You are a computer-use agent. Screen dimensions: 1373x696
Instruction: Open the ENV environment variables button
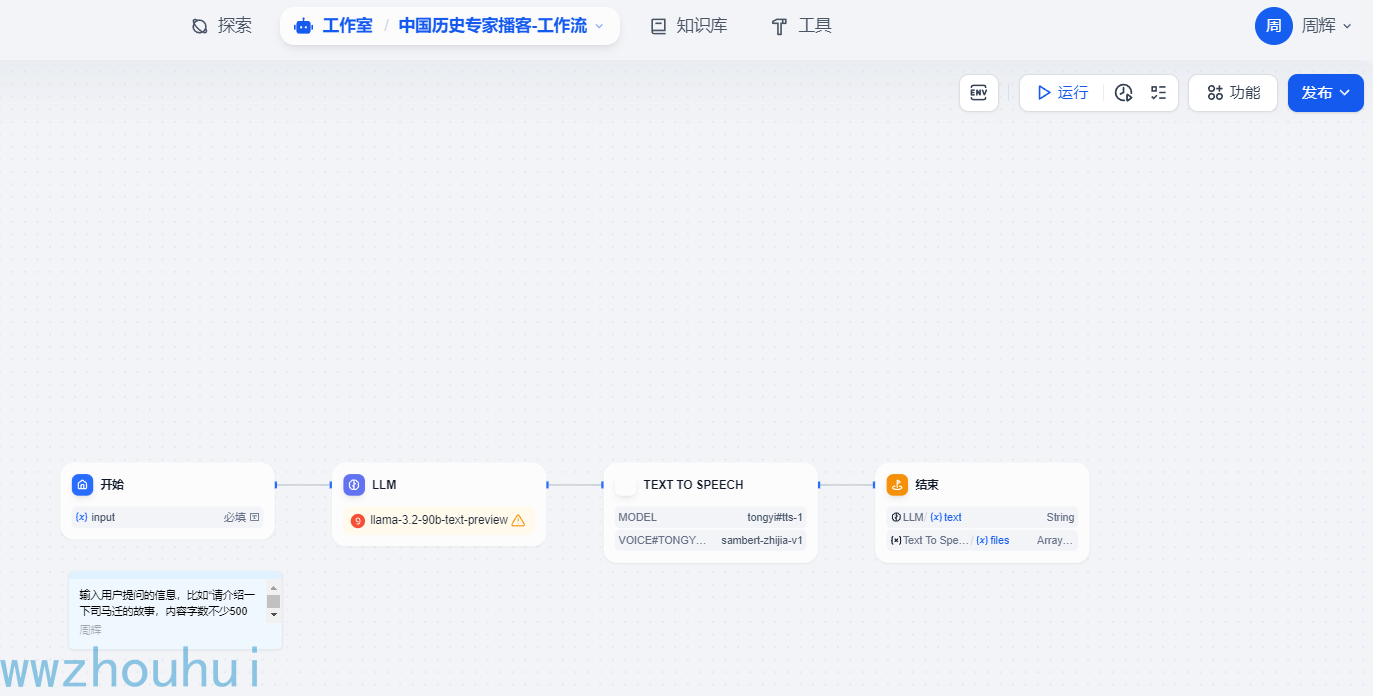click(x=979, y=93)
